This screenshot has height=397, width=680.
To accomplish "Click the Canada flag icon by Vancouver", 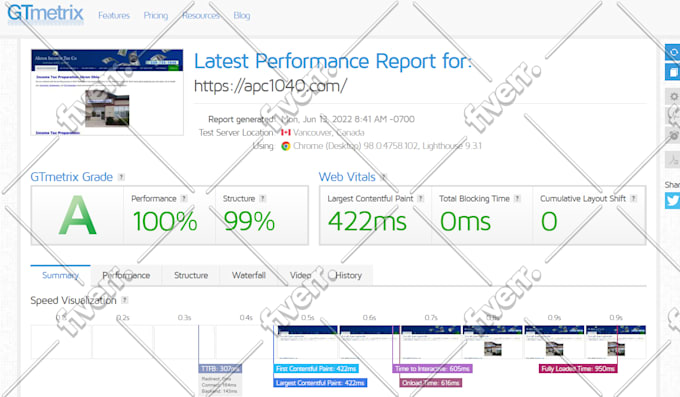I will point(285,132).
